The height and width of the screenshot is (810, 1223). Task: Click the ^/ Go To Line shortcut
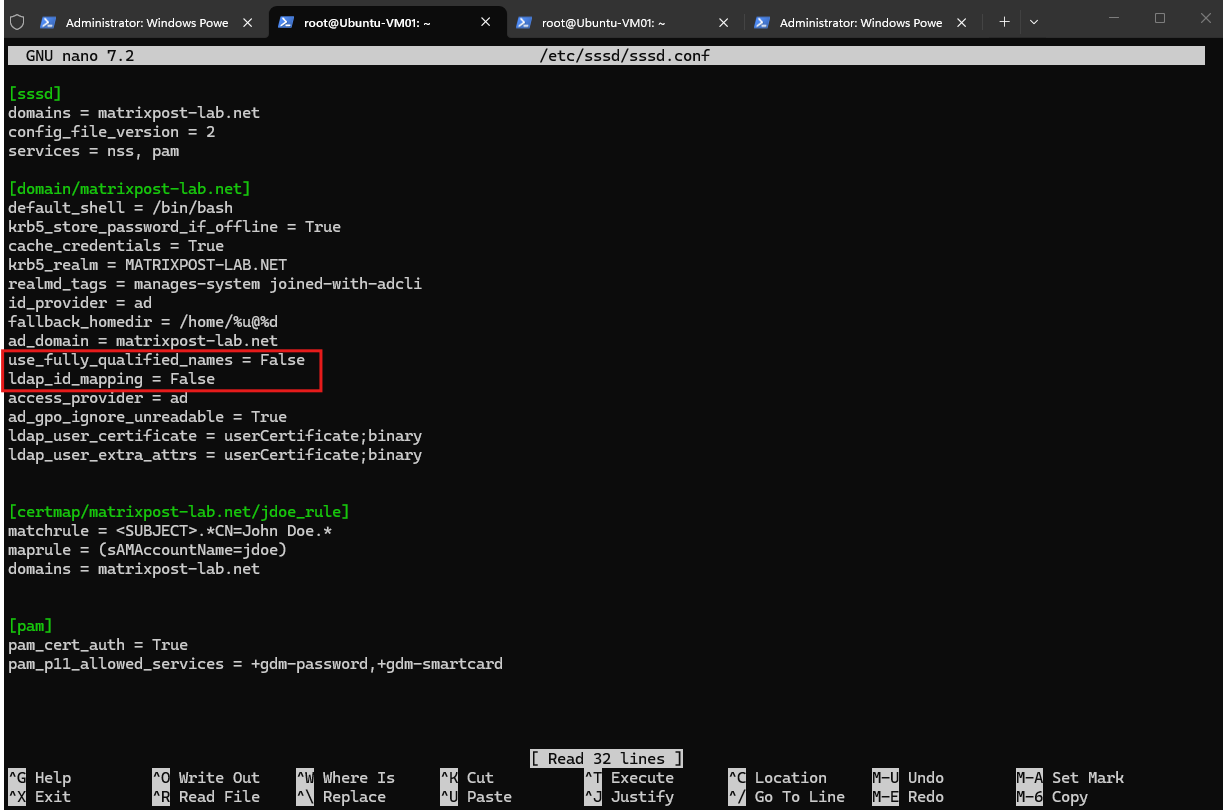tap(786, 797)
